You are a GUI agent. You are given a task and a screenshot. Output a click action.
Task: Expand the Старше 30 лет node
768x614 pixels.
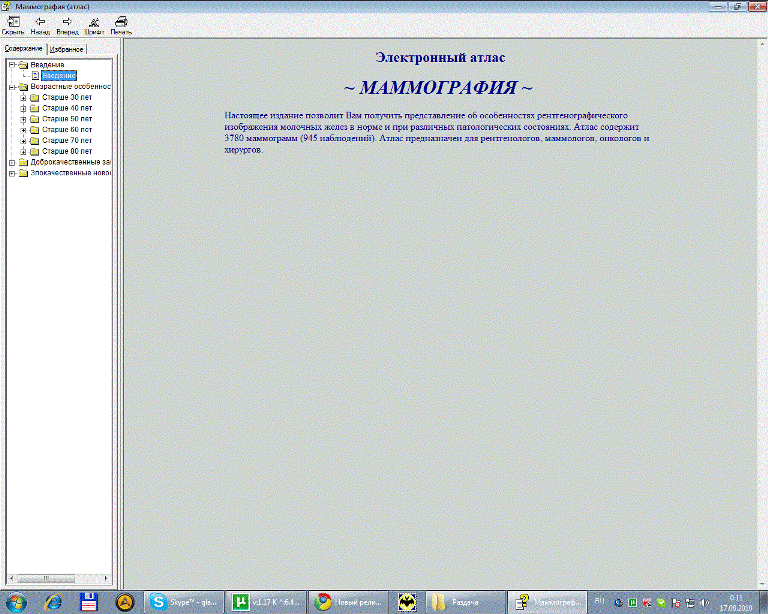point(23,97)
